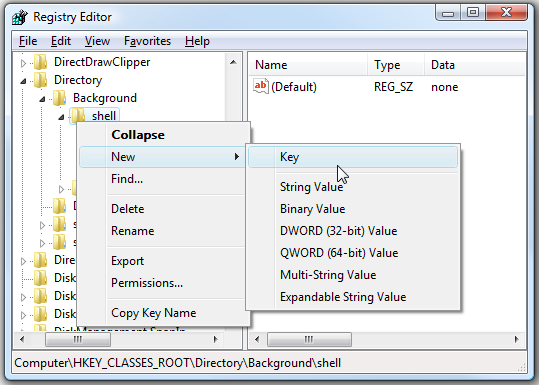Click the tree pane scroll-up arrow
This screenshot has height=385, width=539.
[x=233, y=62]
